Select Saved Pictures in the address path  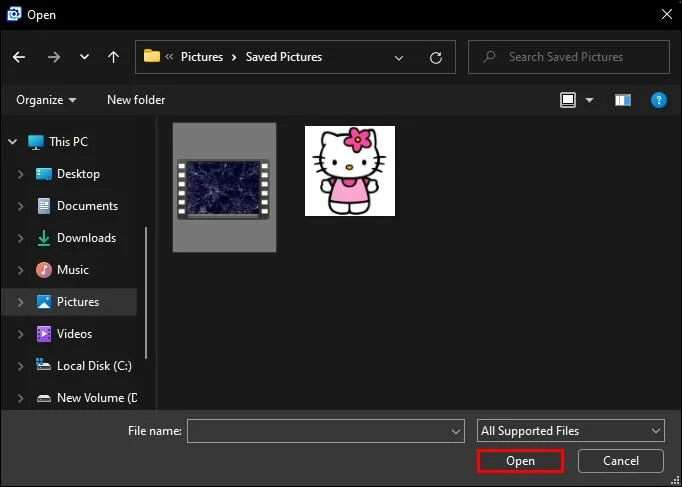point(284,57)
